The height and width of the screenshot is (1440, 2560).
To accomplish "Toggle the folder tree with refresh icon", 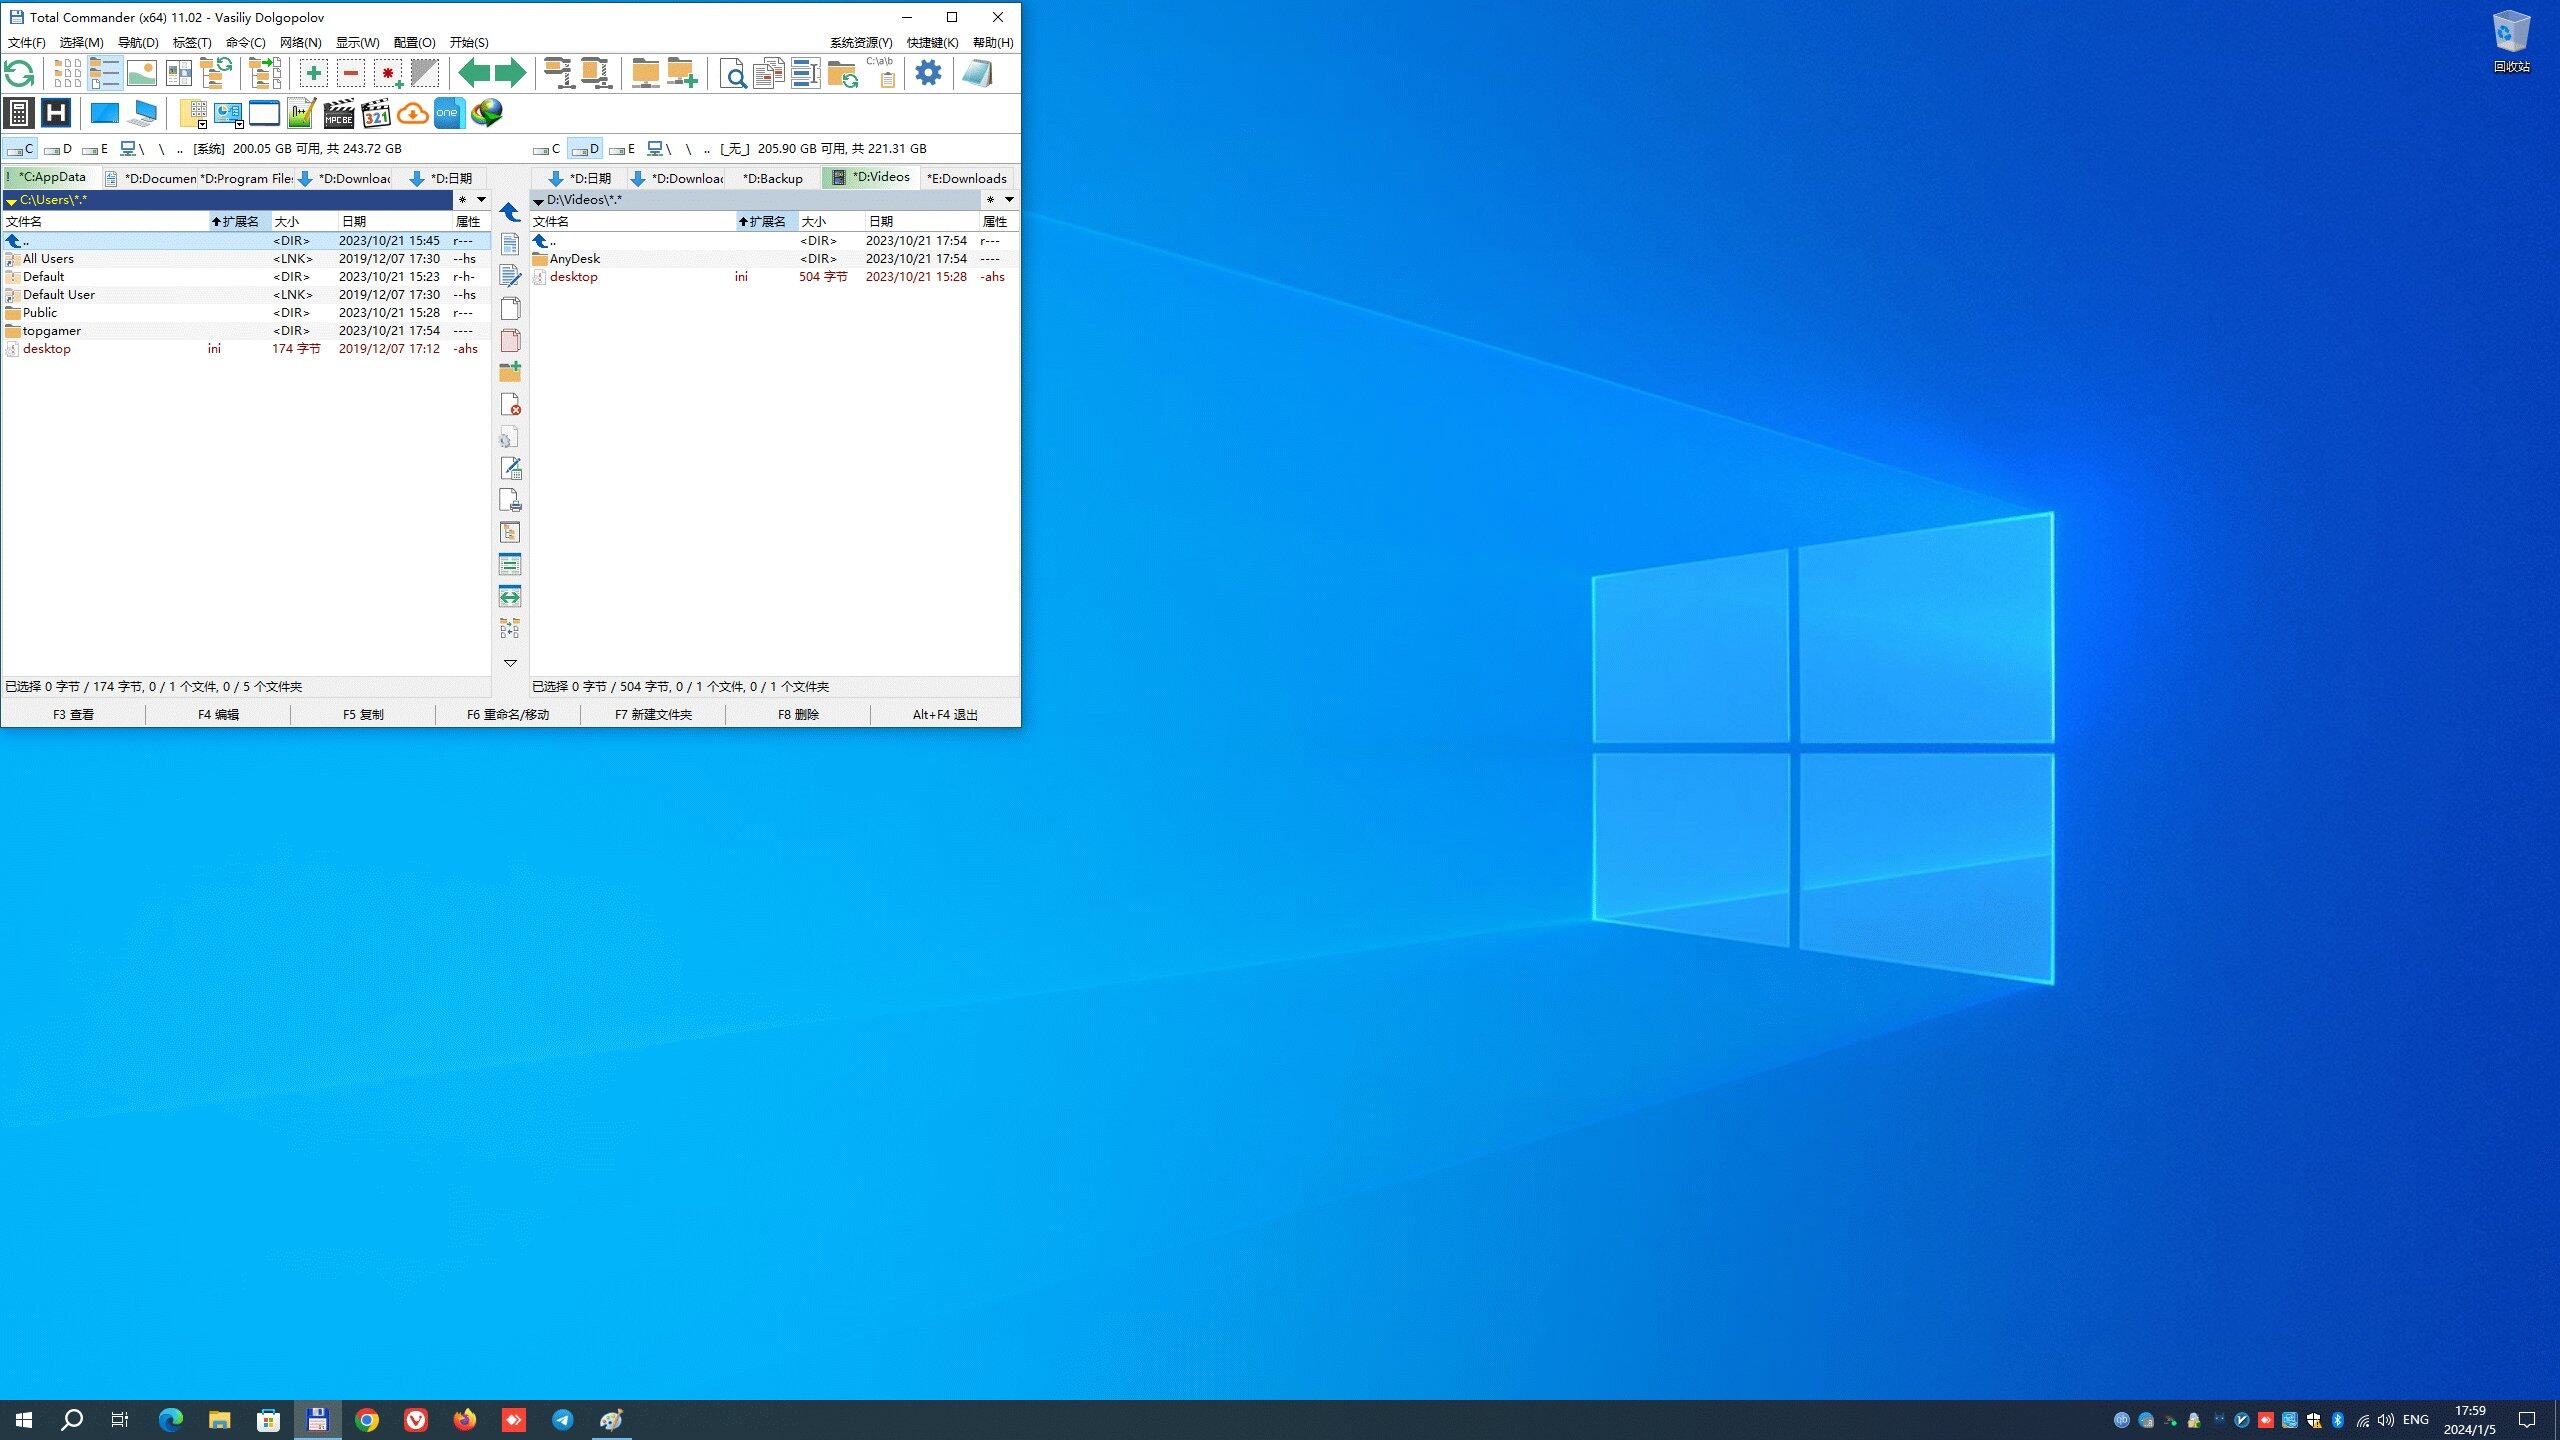I will 216,73.
